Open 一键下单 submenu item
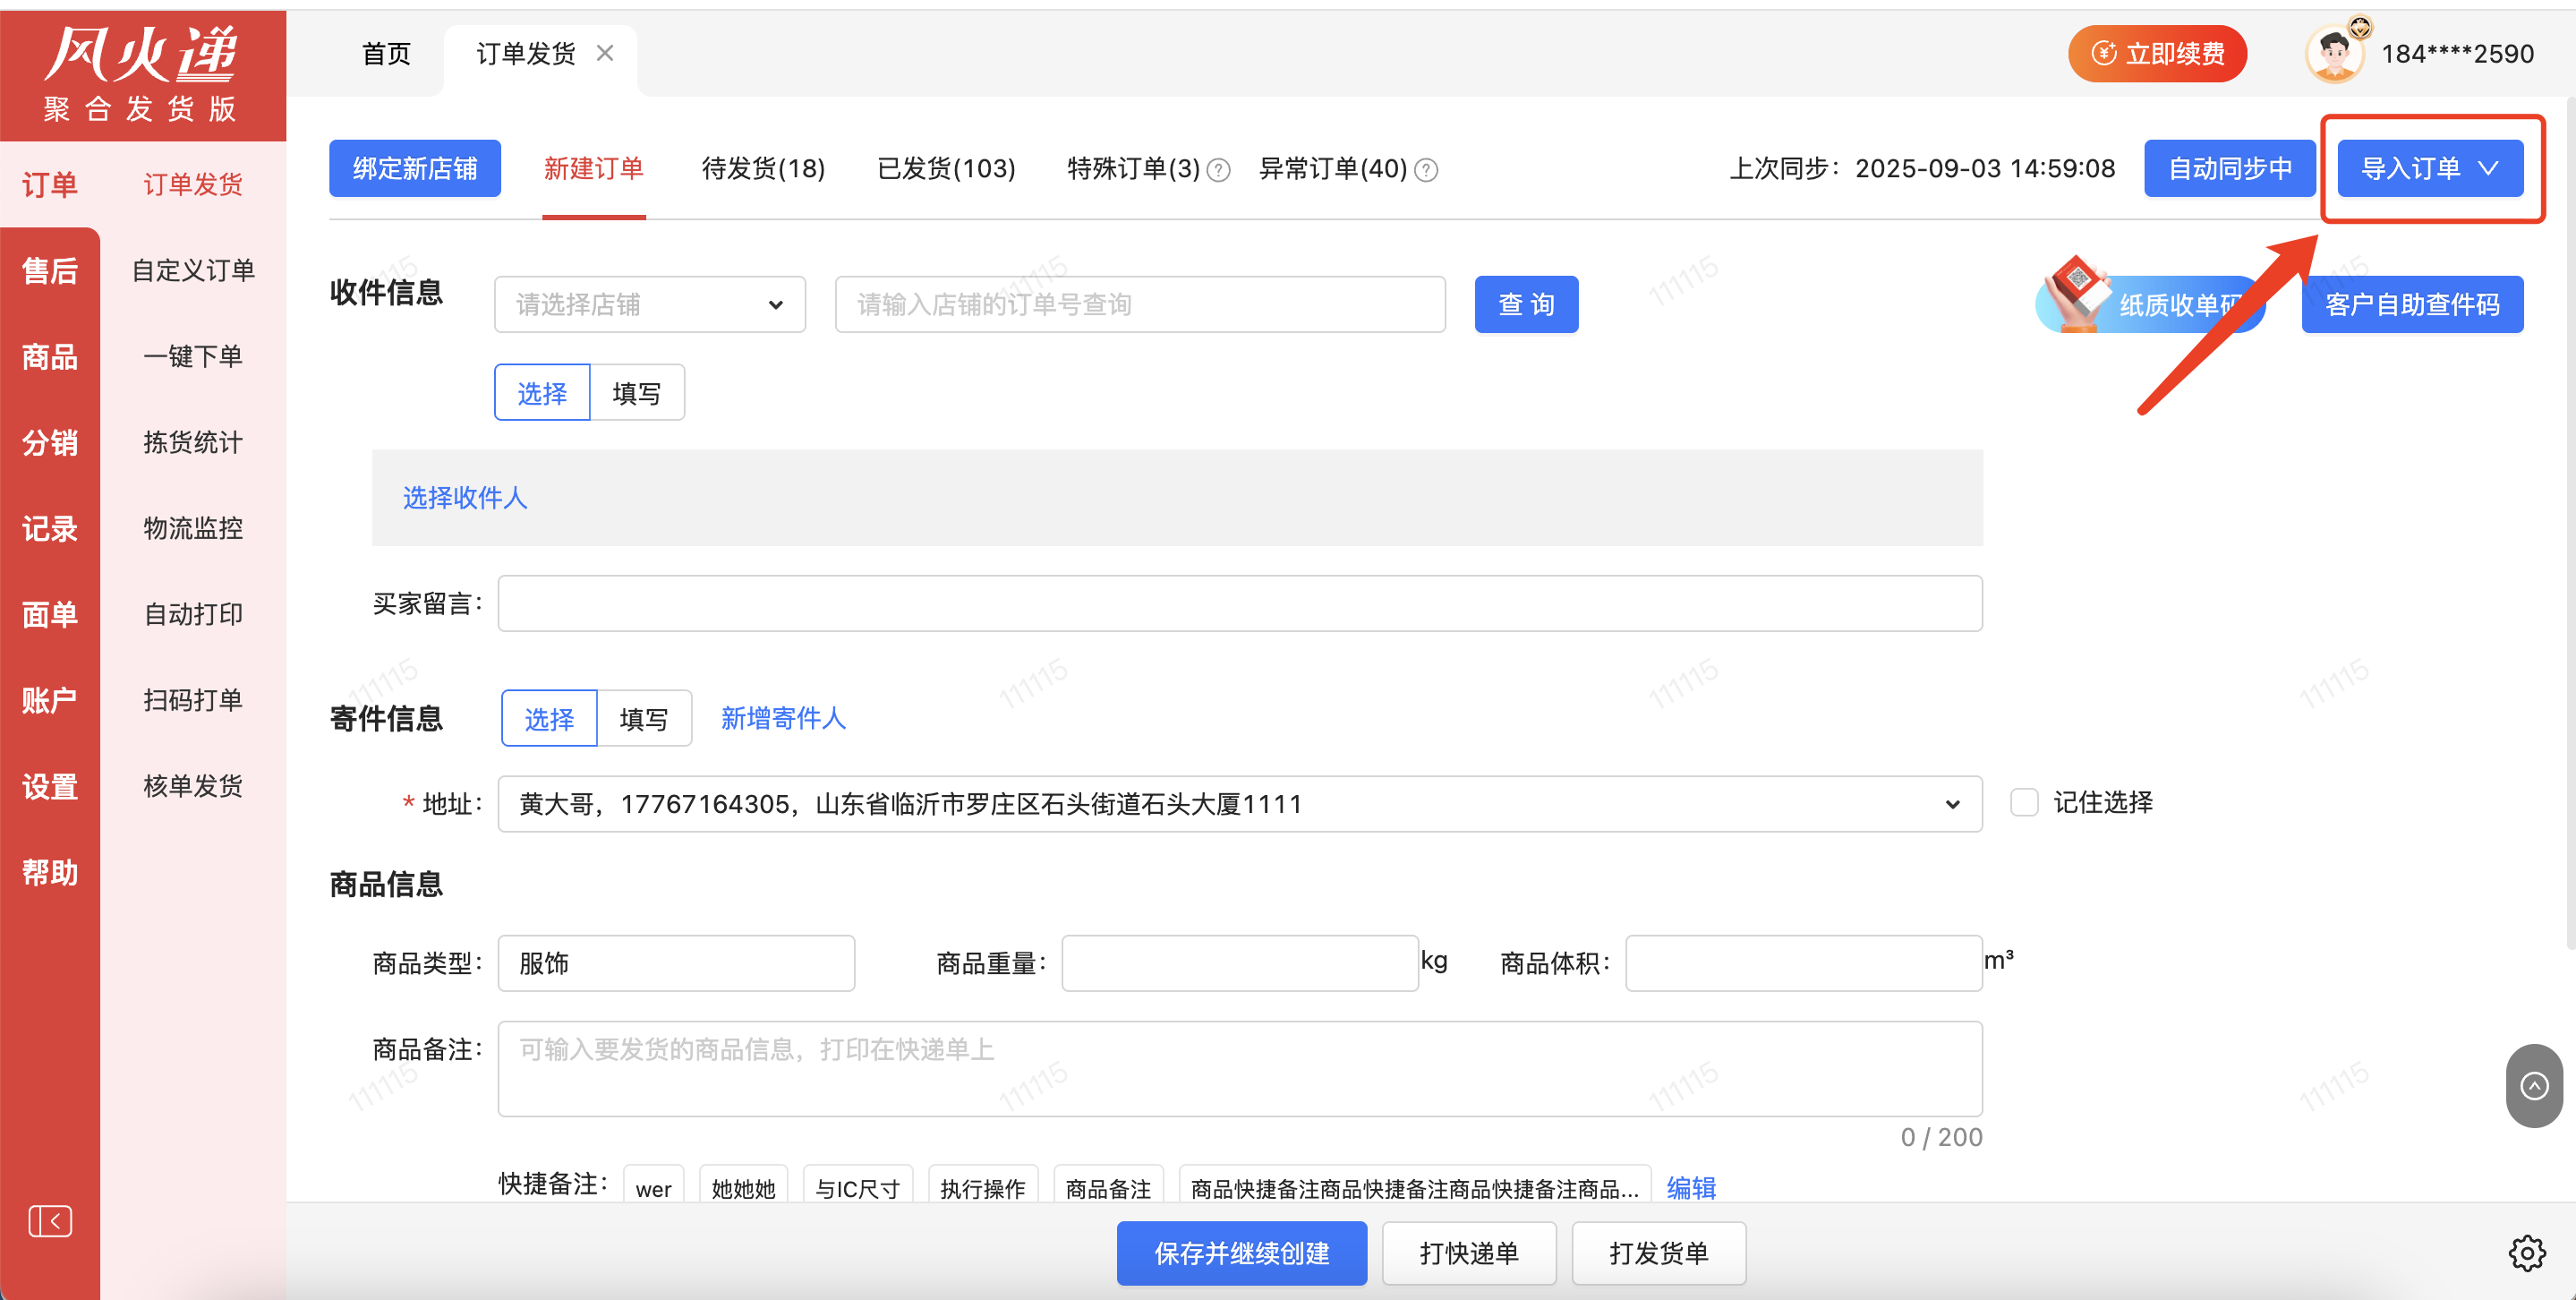2576x1300 pixels. (x=193, y=356)
